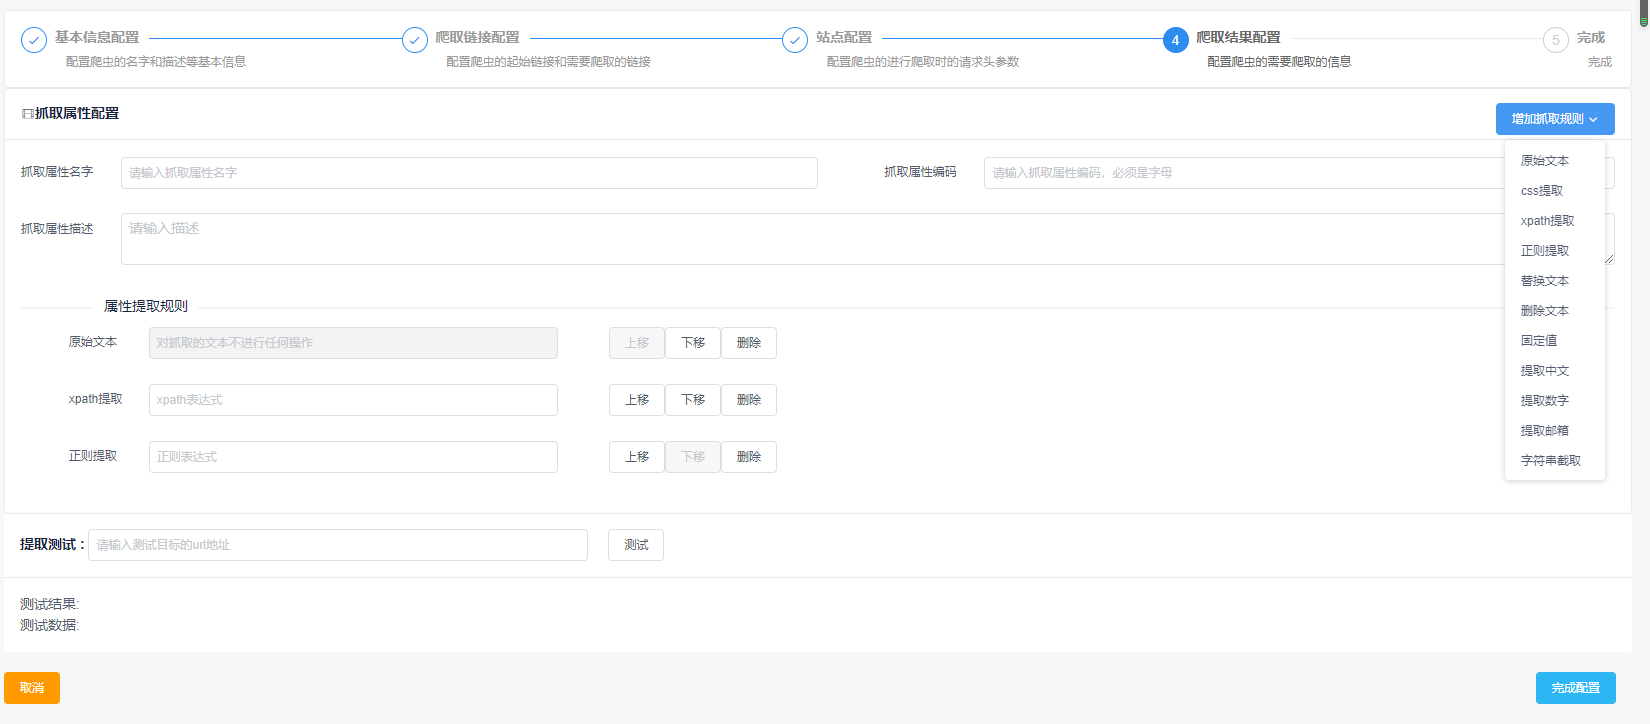Click the 站点配置 step checkmark icon
Viewport: 1650px width, 724px height.
click(795, 40)
